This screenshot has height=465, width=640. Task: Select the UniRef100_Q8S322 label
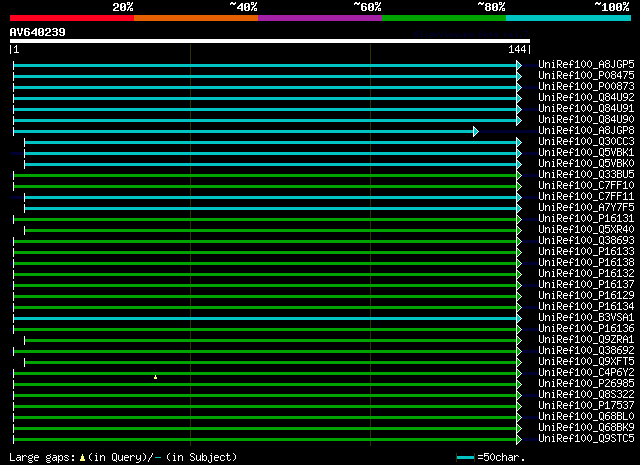click(586, 395)
